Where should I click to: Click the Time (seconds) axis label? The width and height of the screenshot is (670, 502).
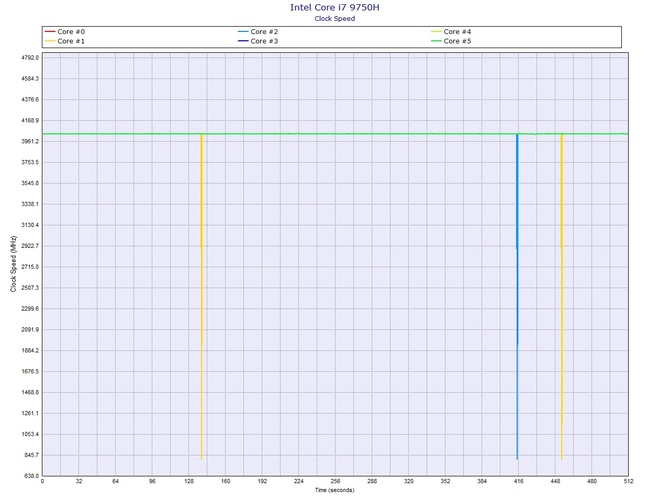pyautogui.click(x=335, y=490)
